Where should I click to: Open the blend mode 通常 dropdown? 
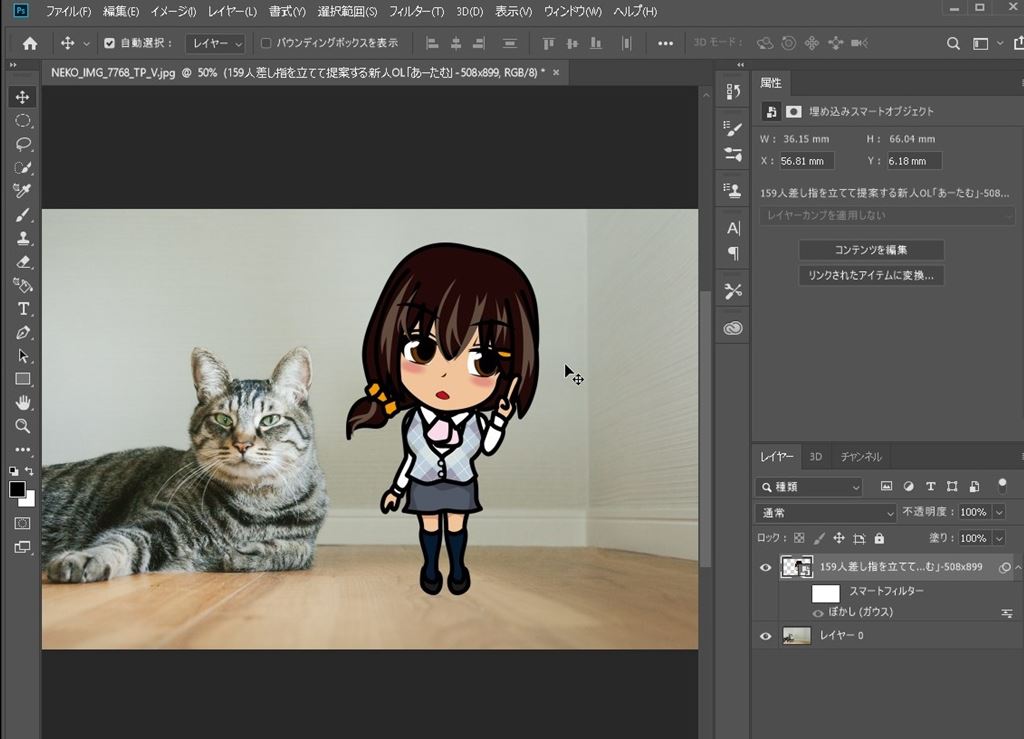826,512
